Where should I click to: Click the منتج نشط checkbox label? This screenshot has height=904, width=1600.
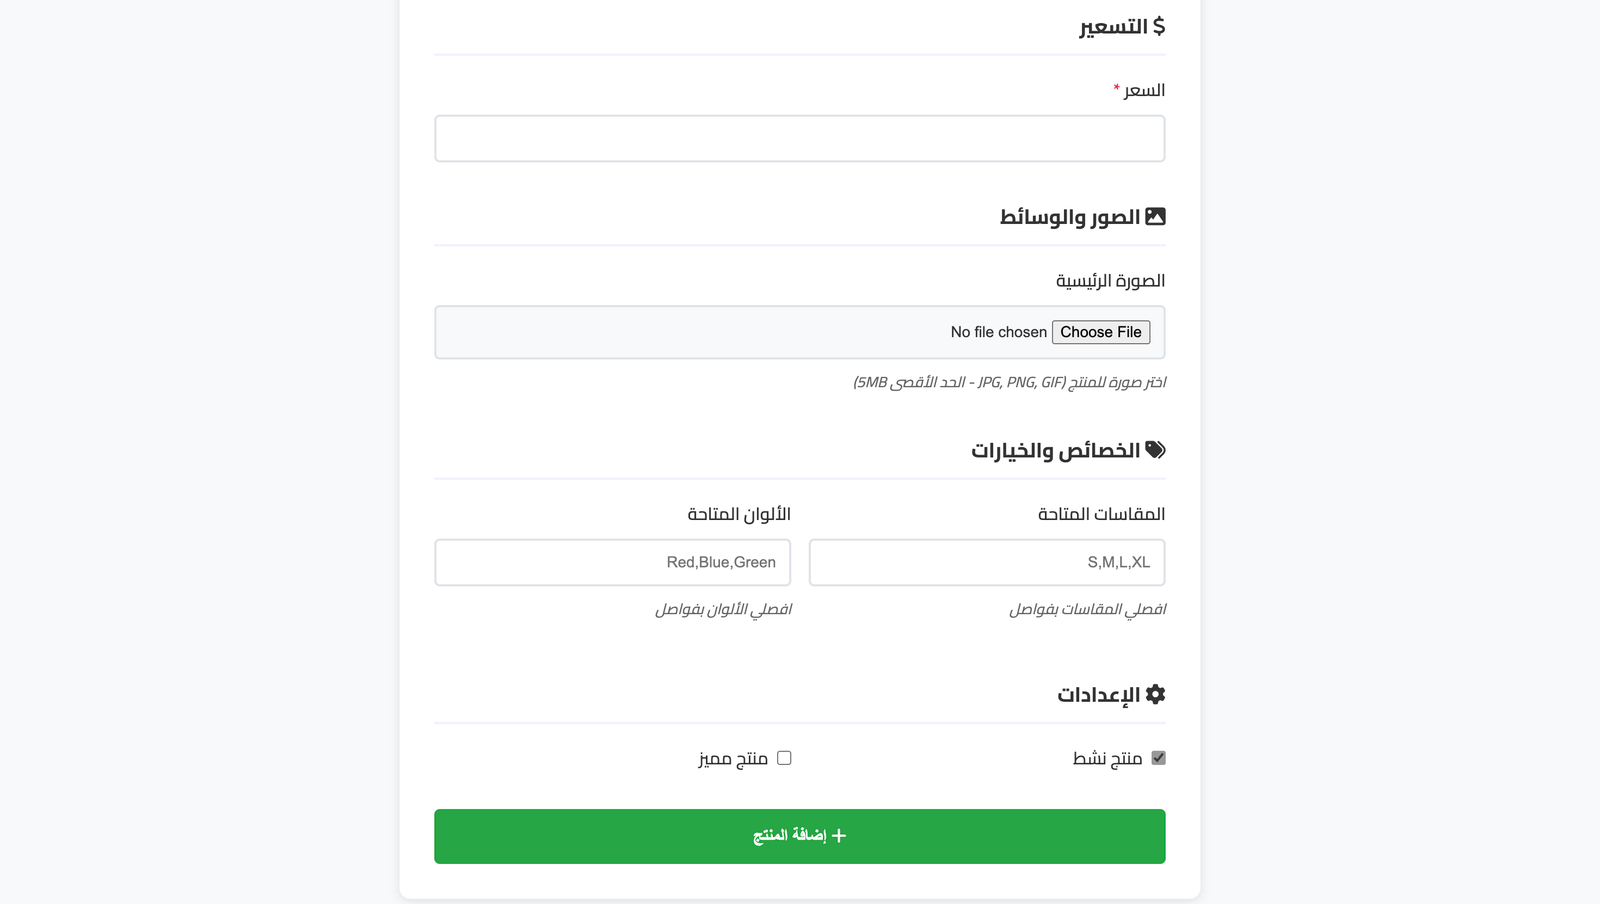tap(1107, 759)
